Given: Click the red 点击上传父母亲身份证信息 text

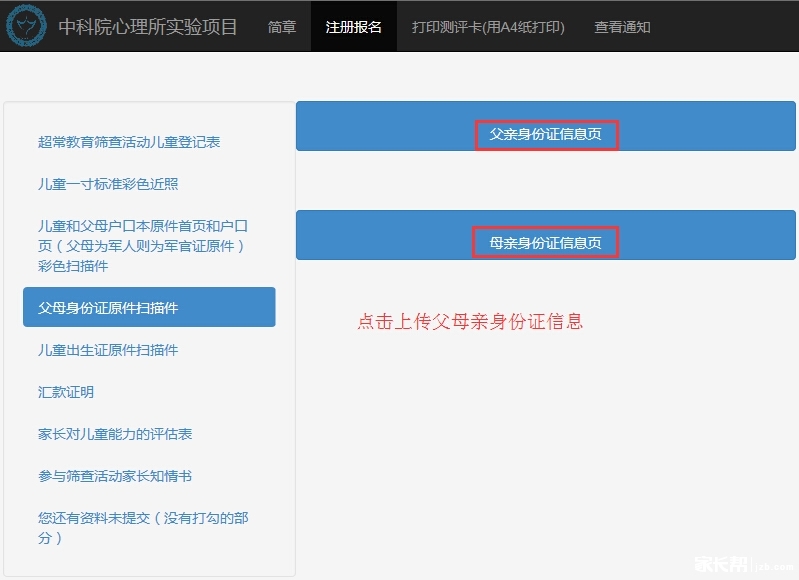Looking at the screenshot, I should click(470, 322).
